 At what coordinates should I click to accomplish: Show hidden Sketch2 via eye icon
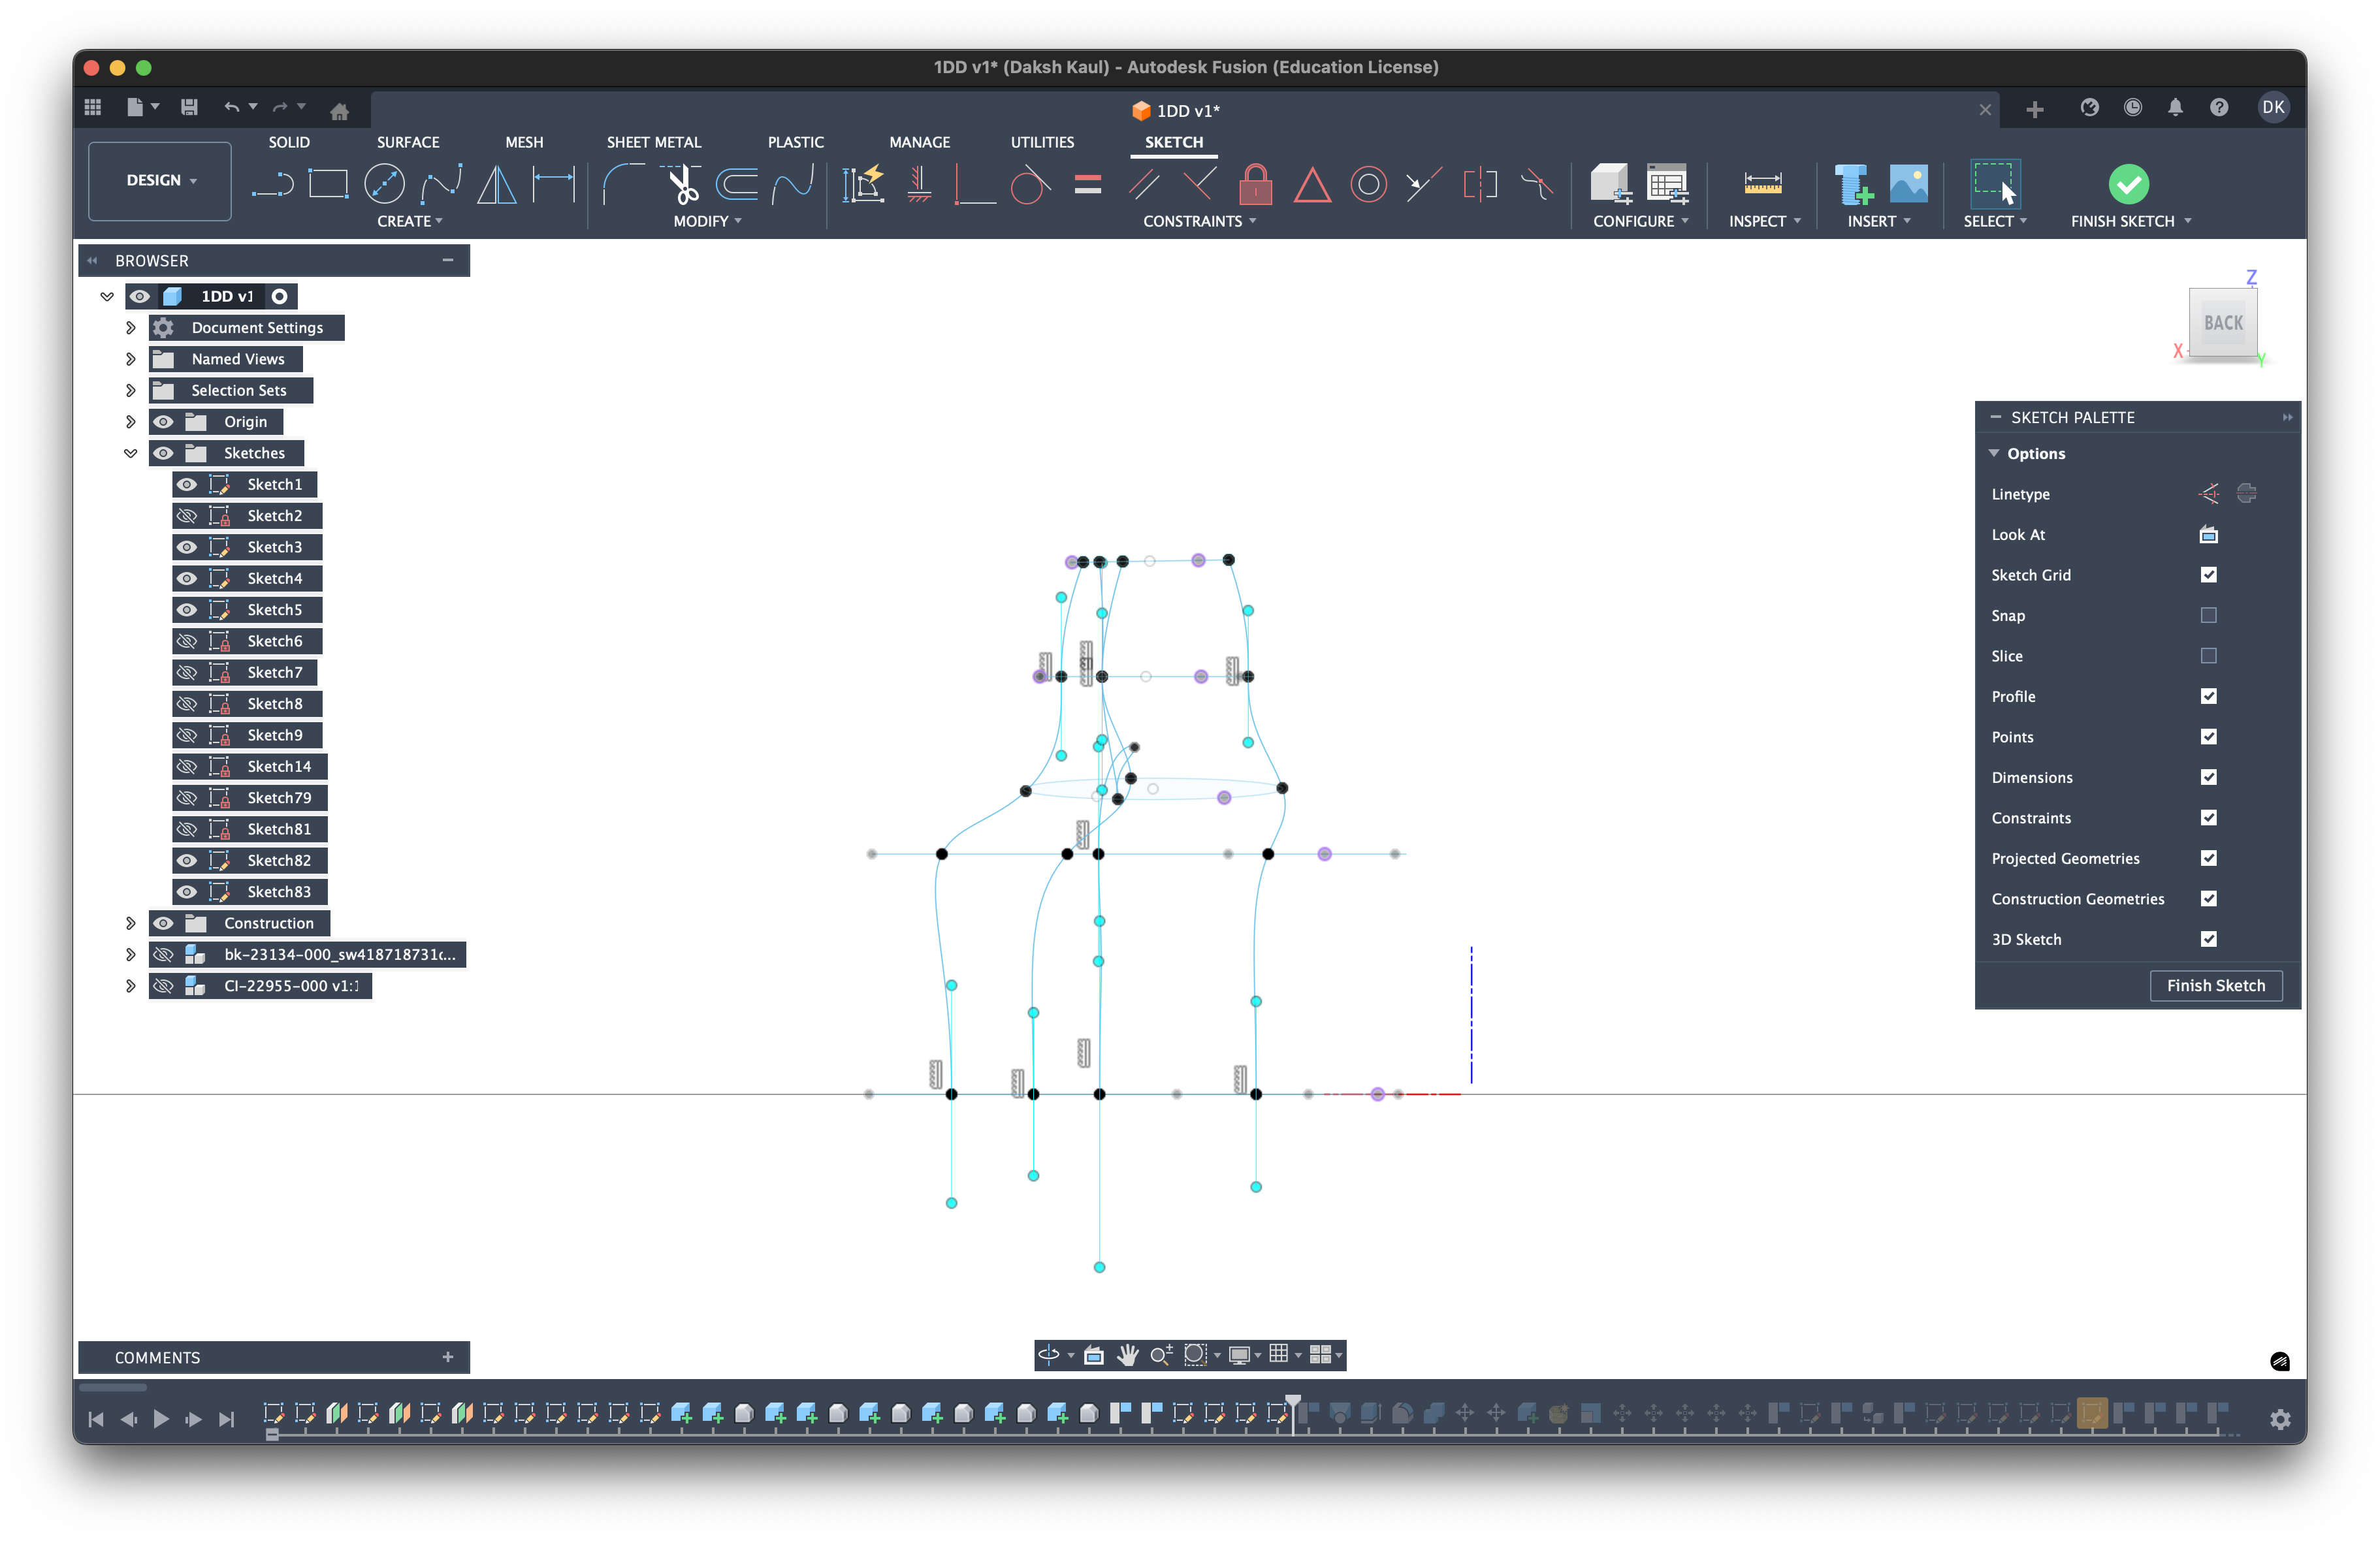(x=187, y=516)
